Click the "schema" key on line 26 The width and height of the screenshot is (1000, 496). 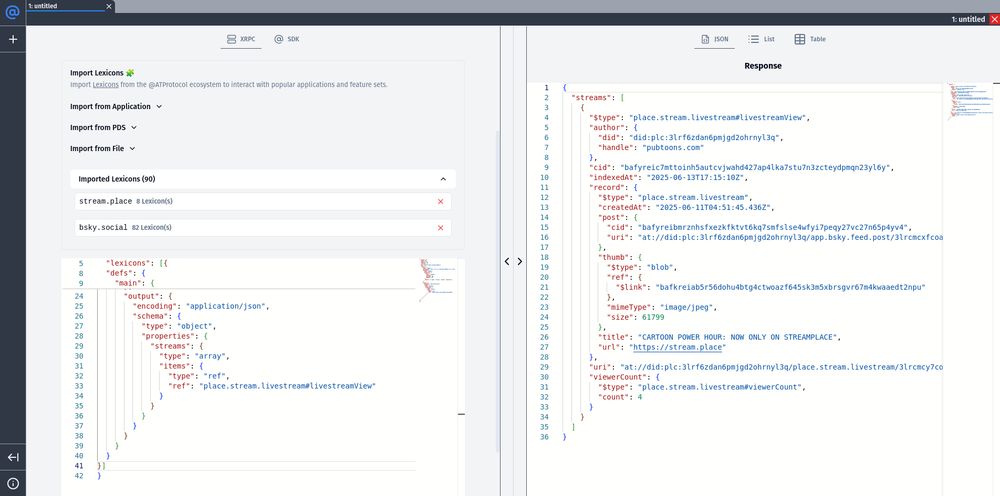coord(152,316)
